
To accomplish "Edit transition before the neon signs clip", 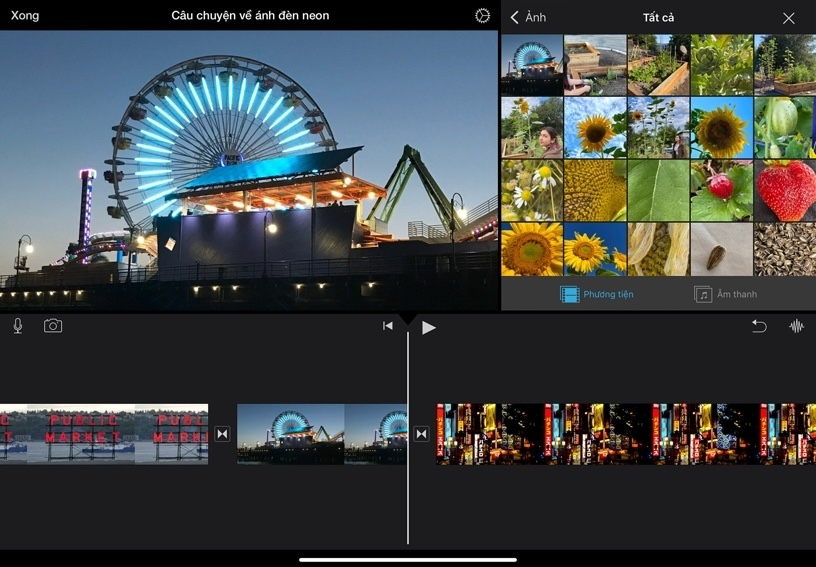I will click(421, 434).
